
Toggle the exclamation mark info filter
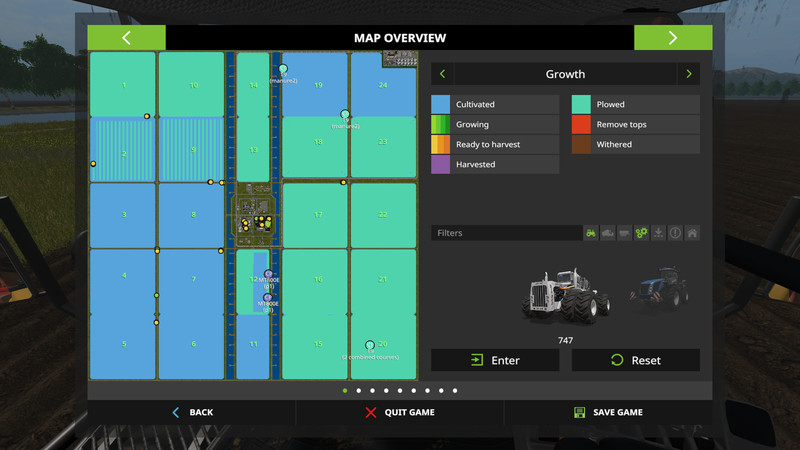675,233
